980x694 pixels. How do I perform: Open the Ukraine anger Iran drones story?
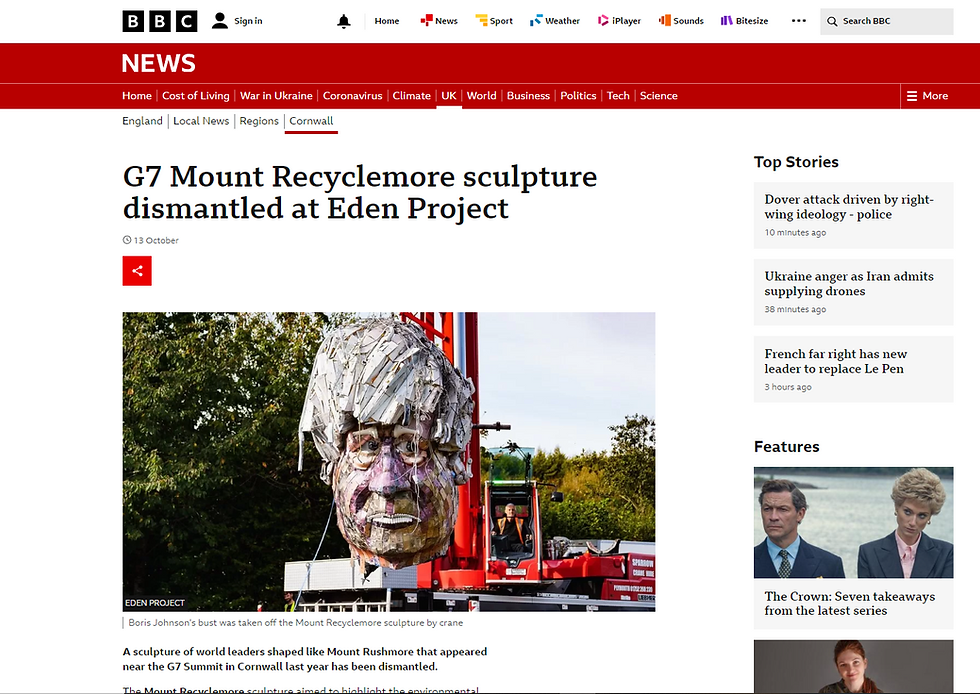click(849, 284)
